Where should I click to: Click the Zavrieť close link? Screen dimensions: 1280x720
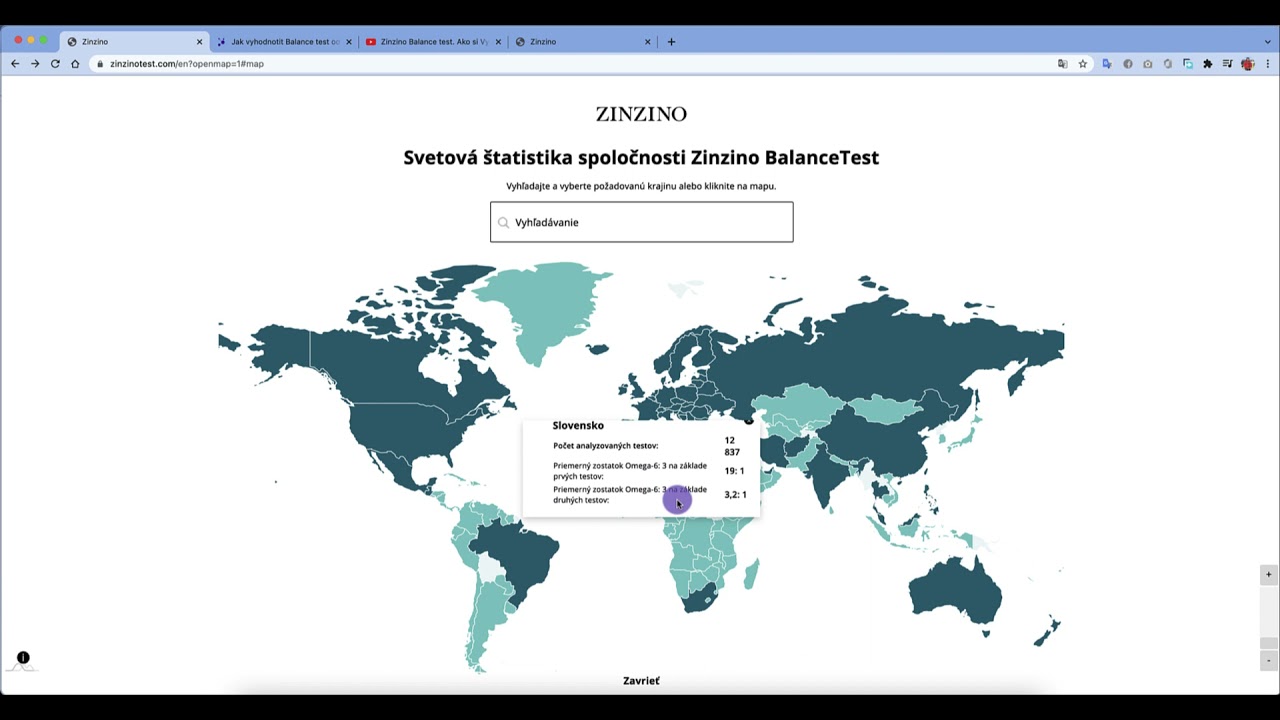point(641,681)
